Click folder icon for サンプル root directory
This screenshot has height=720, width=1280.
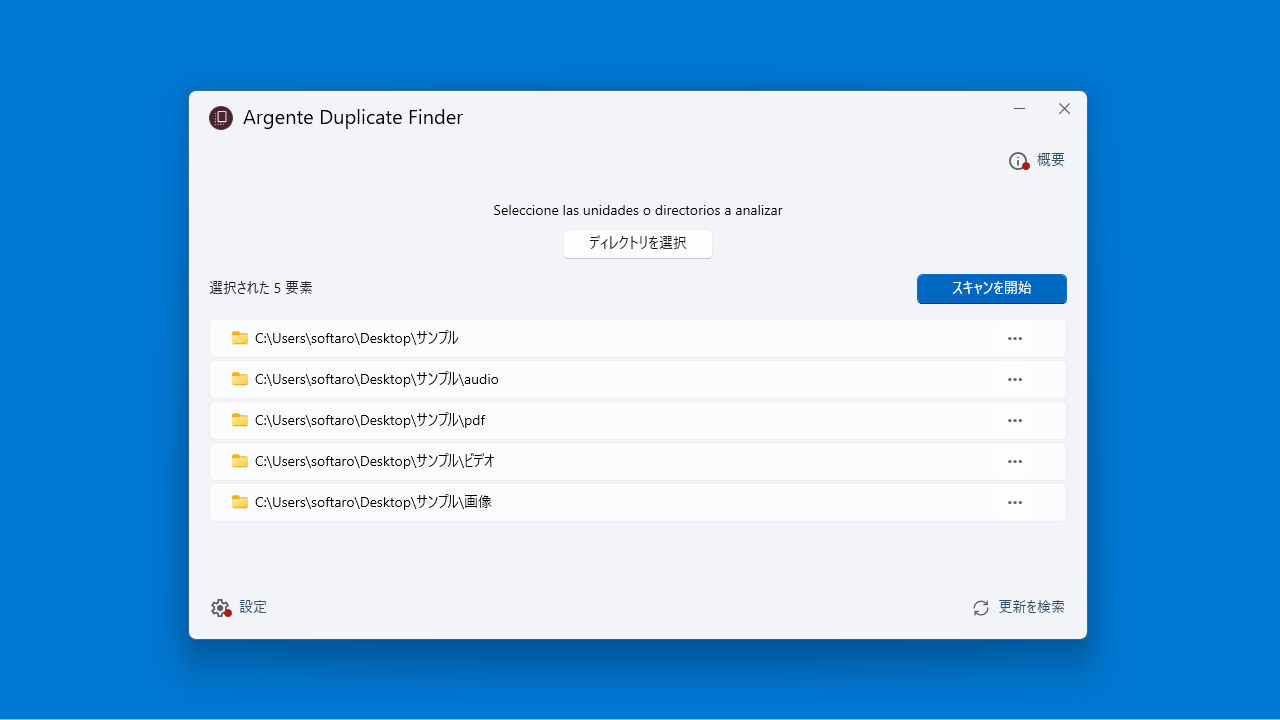pos(240,338)
